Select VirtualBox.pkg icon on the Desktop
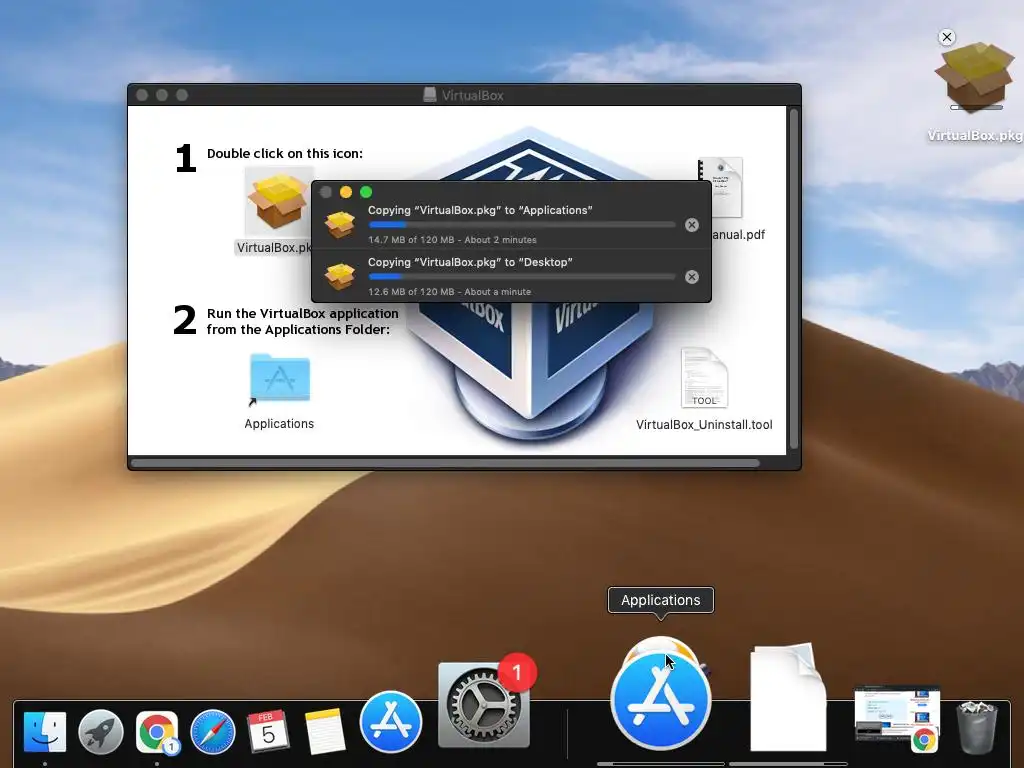 [x=976, y=77]
